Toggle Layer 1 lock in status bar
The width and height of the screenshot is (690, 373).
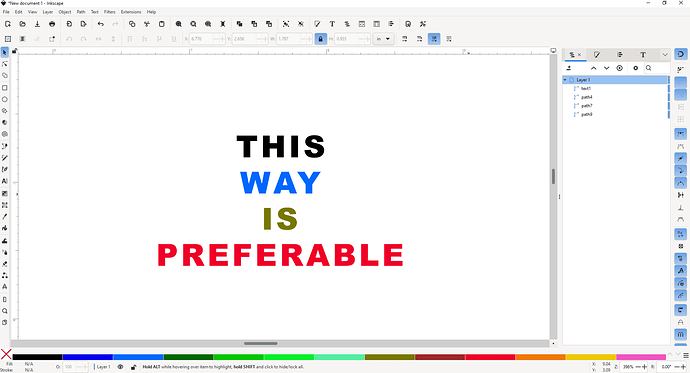(x=133, y=367)
